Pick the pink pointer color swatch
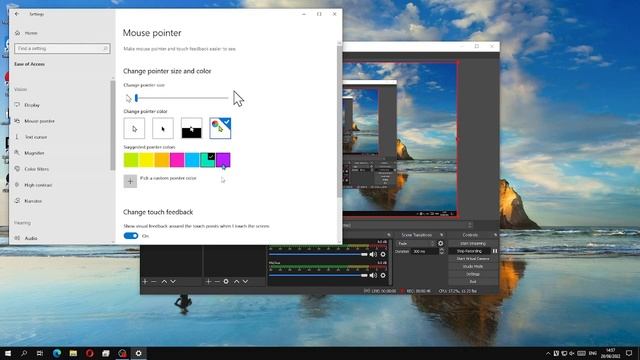 [x=177, y=160]
